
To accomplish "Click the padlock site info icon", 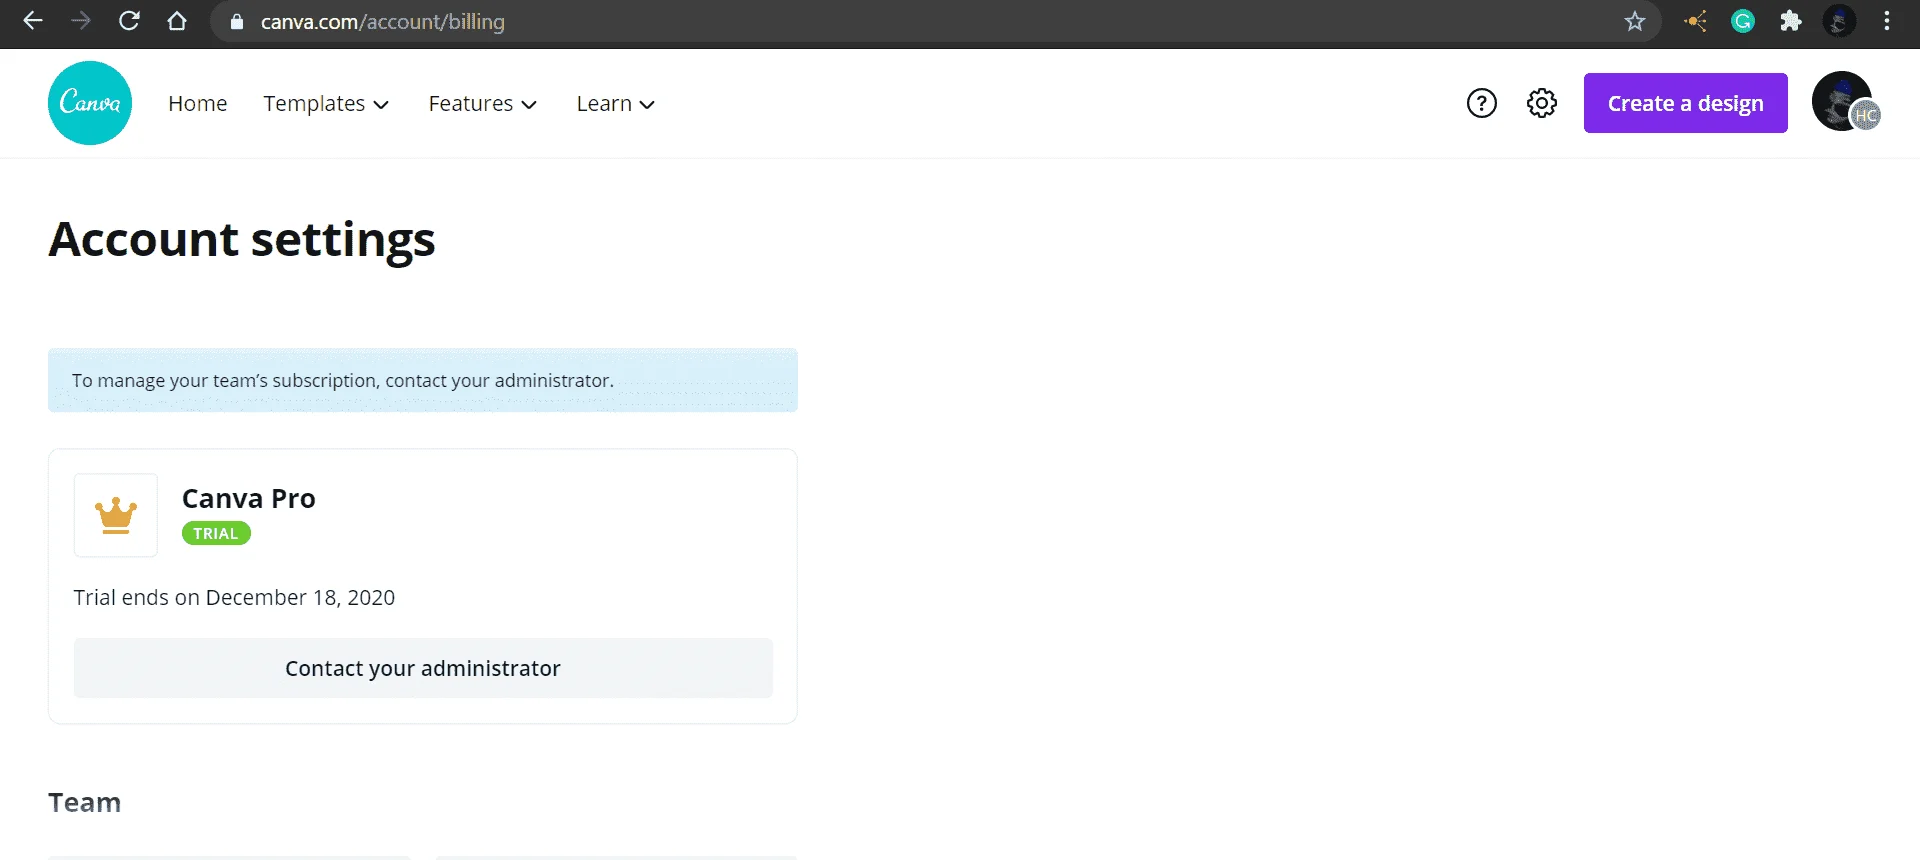I will (x=237, y=22).
